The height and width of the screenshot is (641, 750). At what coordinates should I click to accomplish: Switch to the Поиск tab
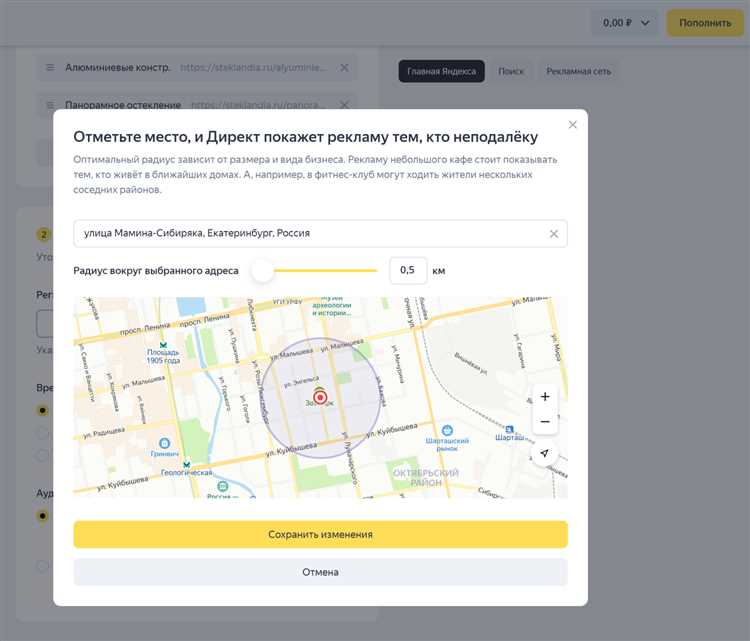pos(511,71)
